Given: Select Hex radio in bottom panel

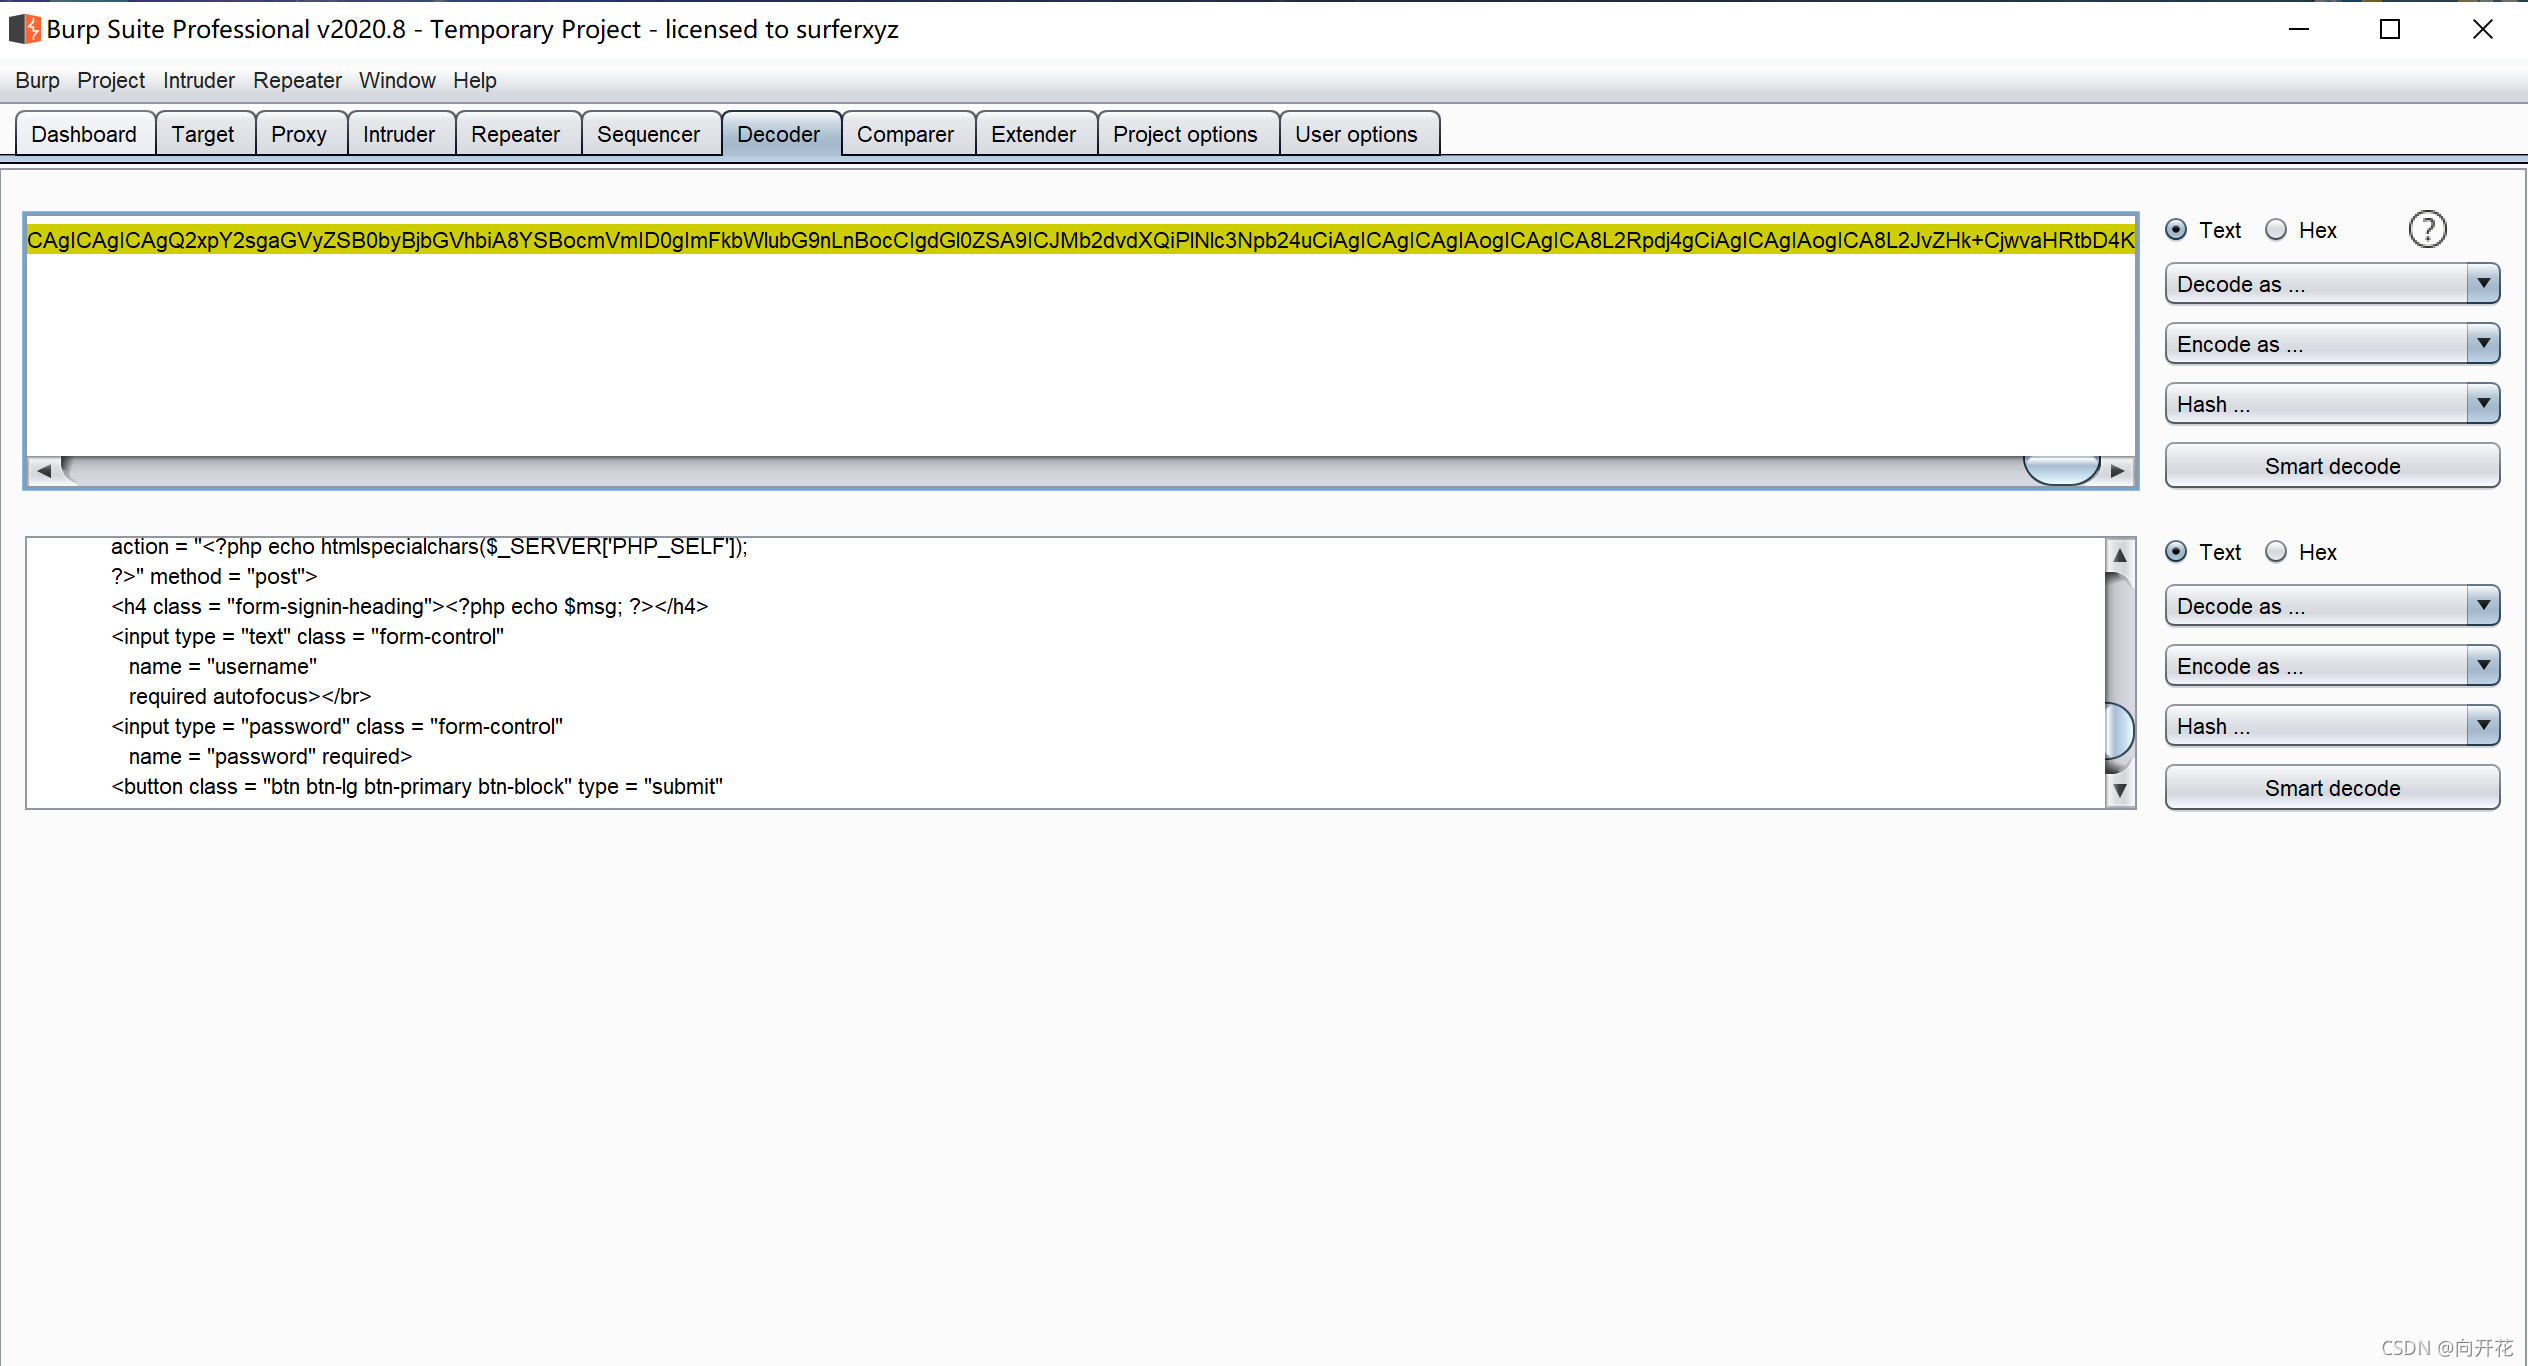Looking at the screenshot, I should click(x=2276, y=552).
